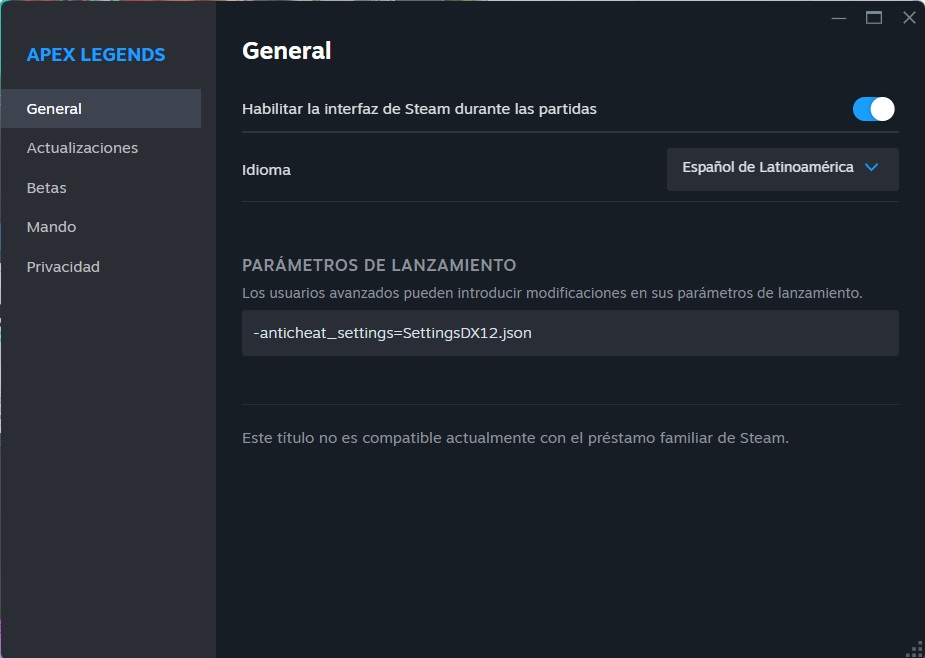This screenshot has width=925, height=658.
Task: Click the Idioma label
Action: pos(266,170)
